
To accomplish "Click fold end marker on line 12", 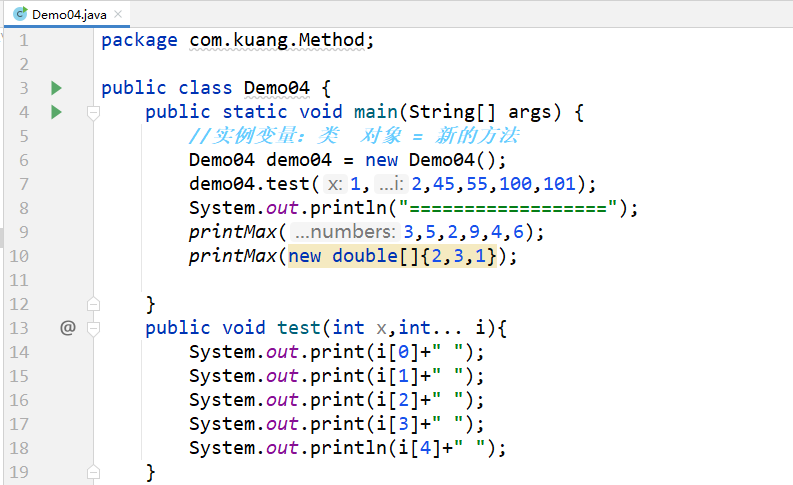I will (93, 303).
